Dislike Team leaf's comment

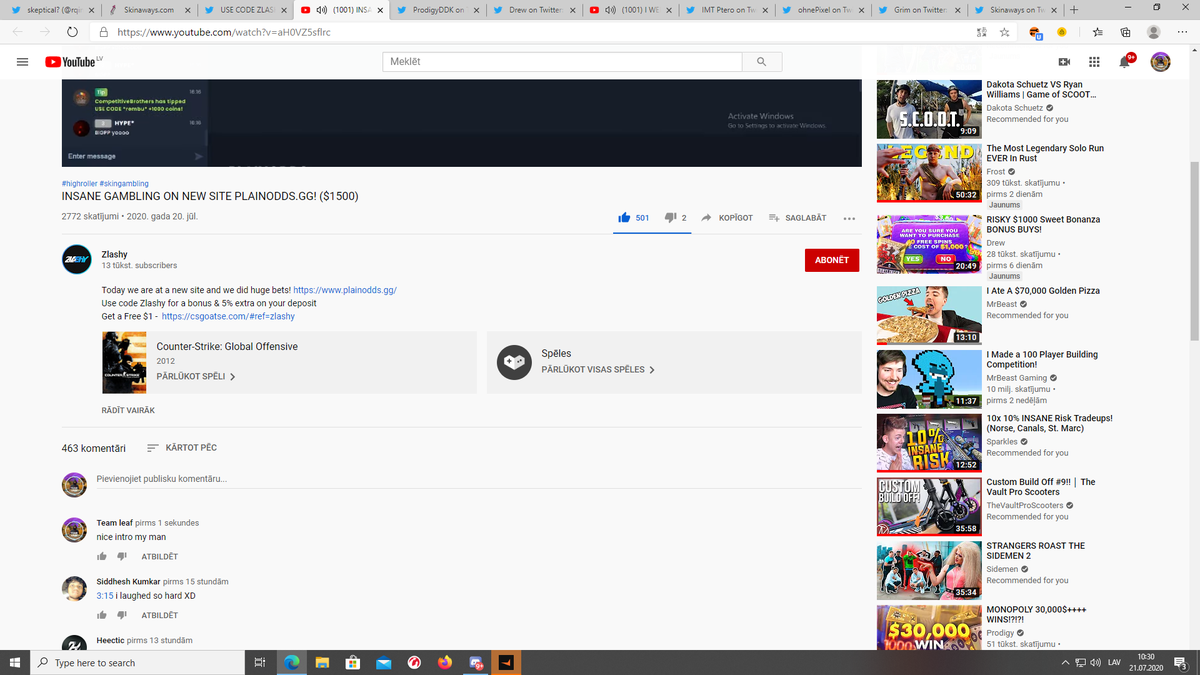(x=122, y=556)
